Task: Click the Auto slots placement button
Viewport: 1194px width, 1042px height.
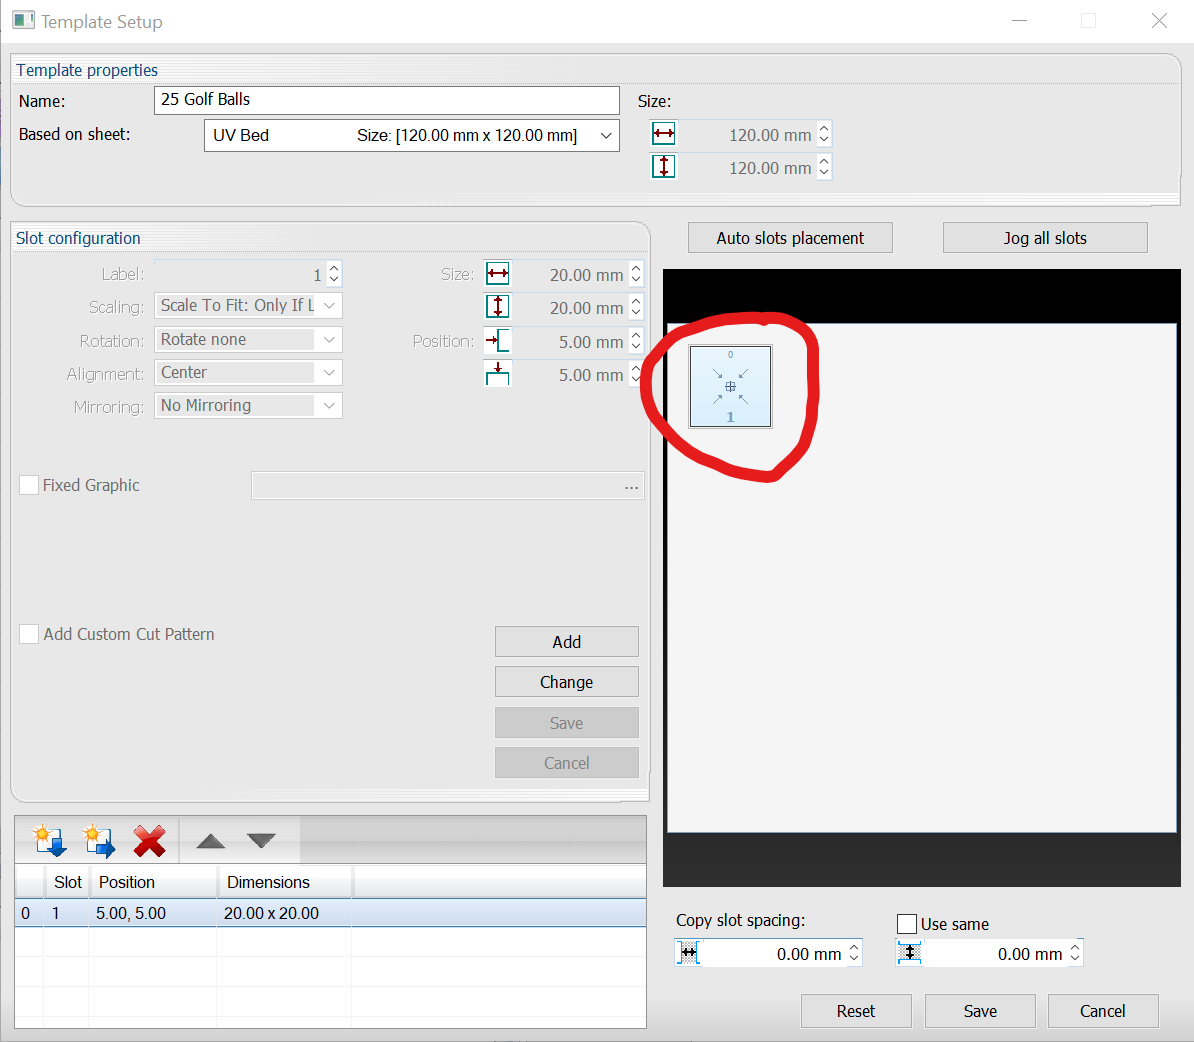Action: [x=790, y=238]
